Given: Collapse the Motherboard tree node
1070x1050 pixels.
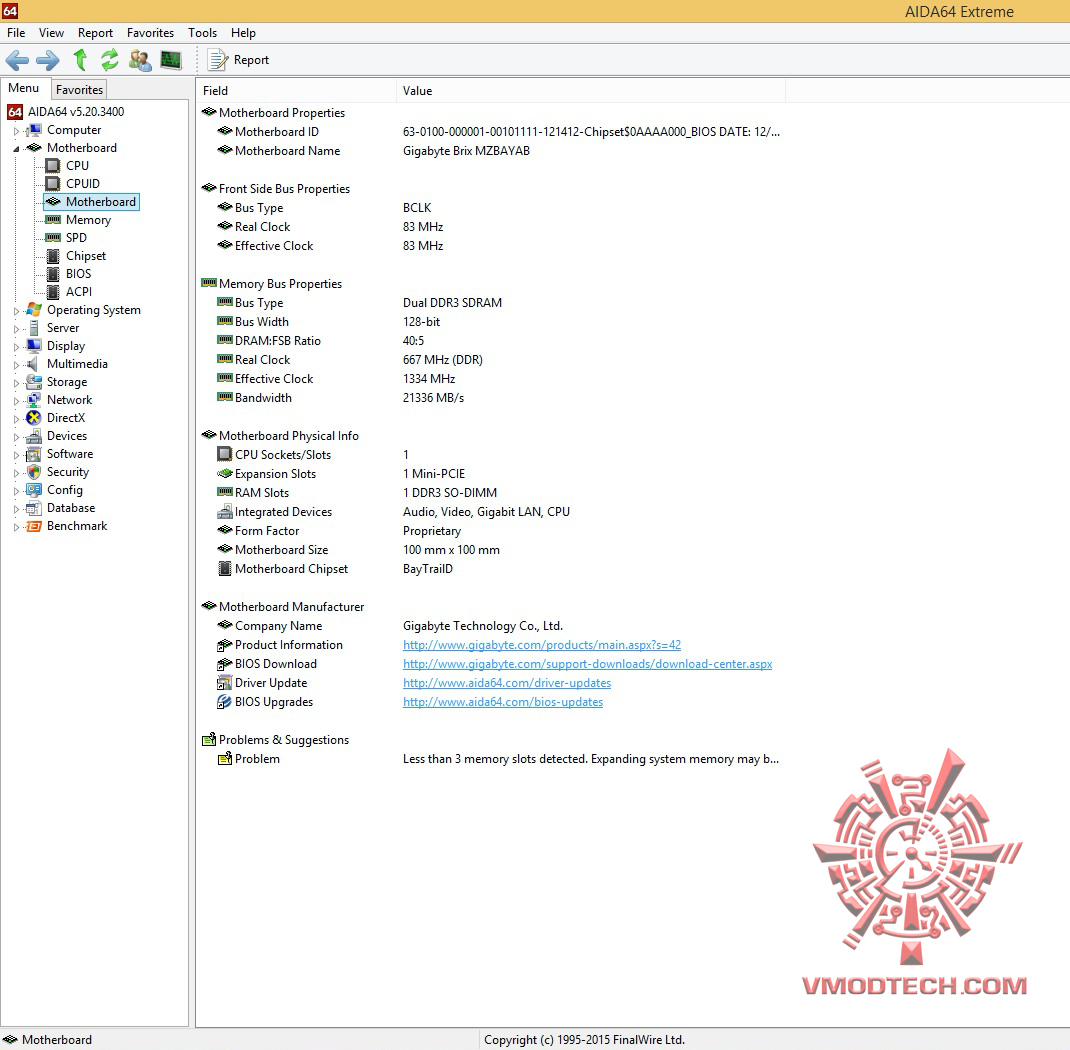Looking at the screenshot, I should click(x=16, y=148).
